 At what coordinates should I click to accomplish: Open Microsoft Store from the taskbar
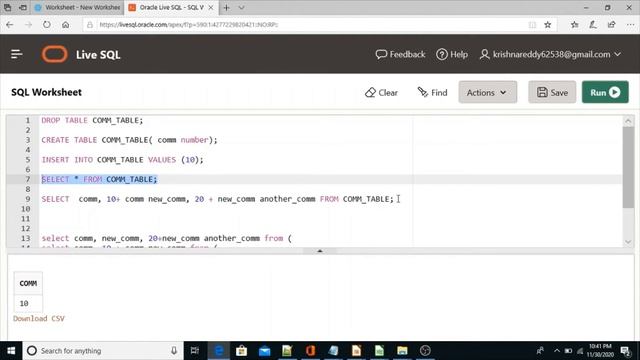(x=241, y=351)
